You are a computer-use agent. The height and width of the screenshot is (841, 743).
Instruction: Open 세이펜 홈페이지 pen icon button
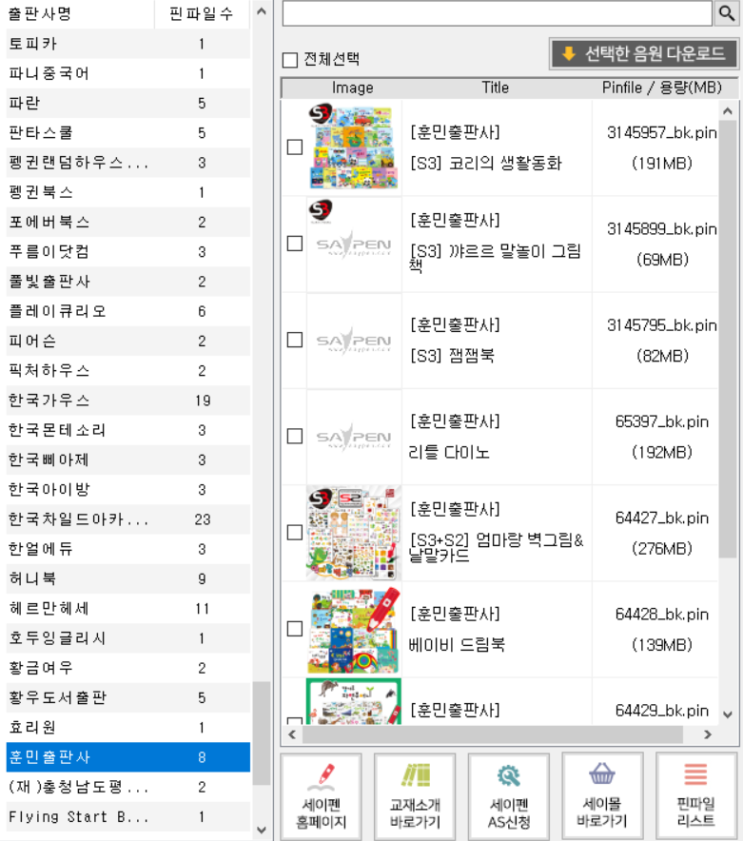coord(321,796)
